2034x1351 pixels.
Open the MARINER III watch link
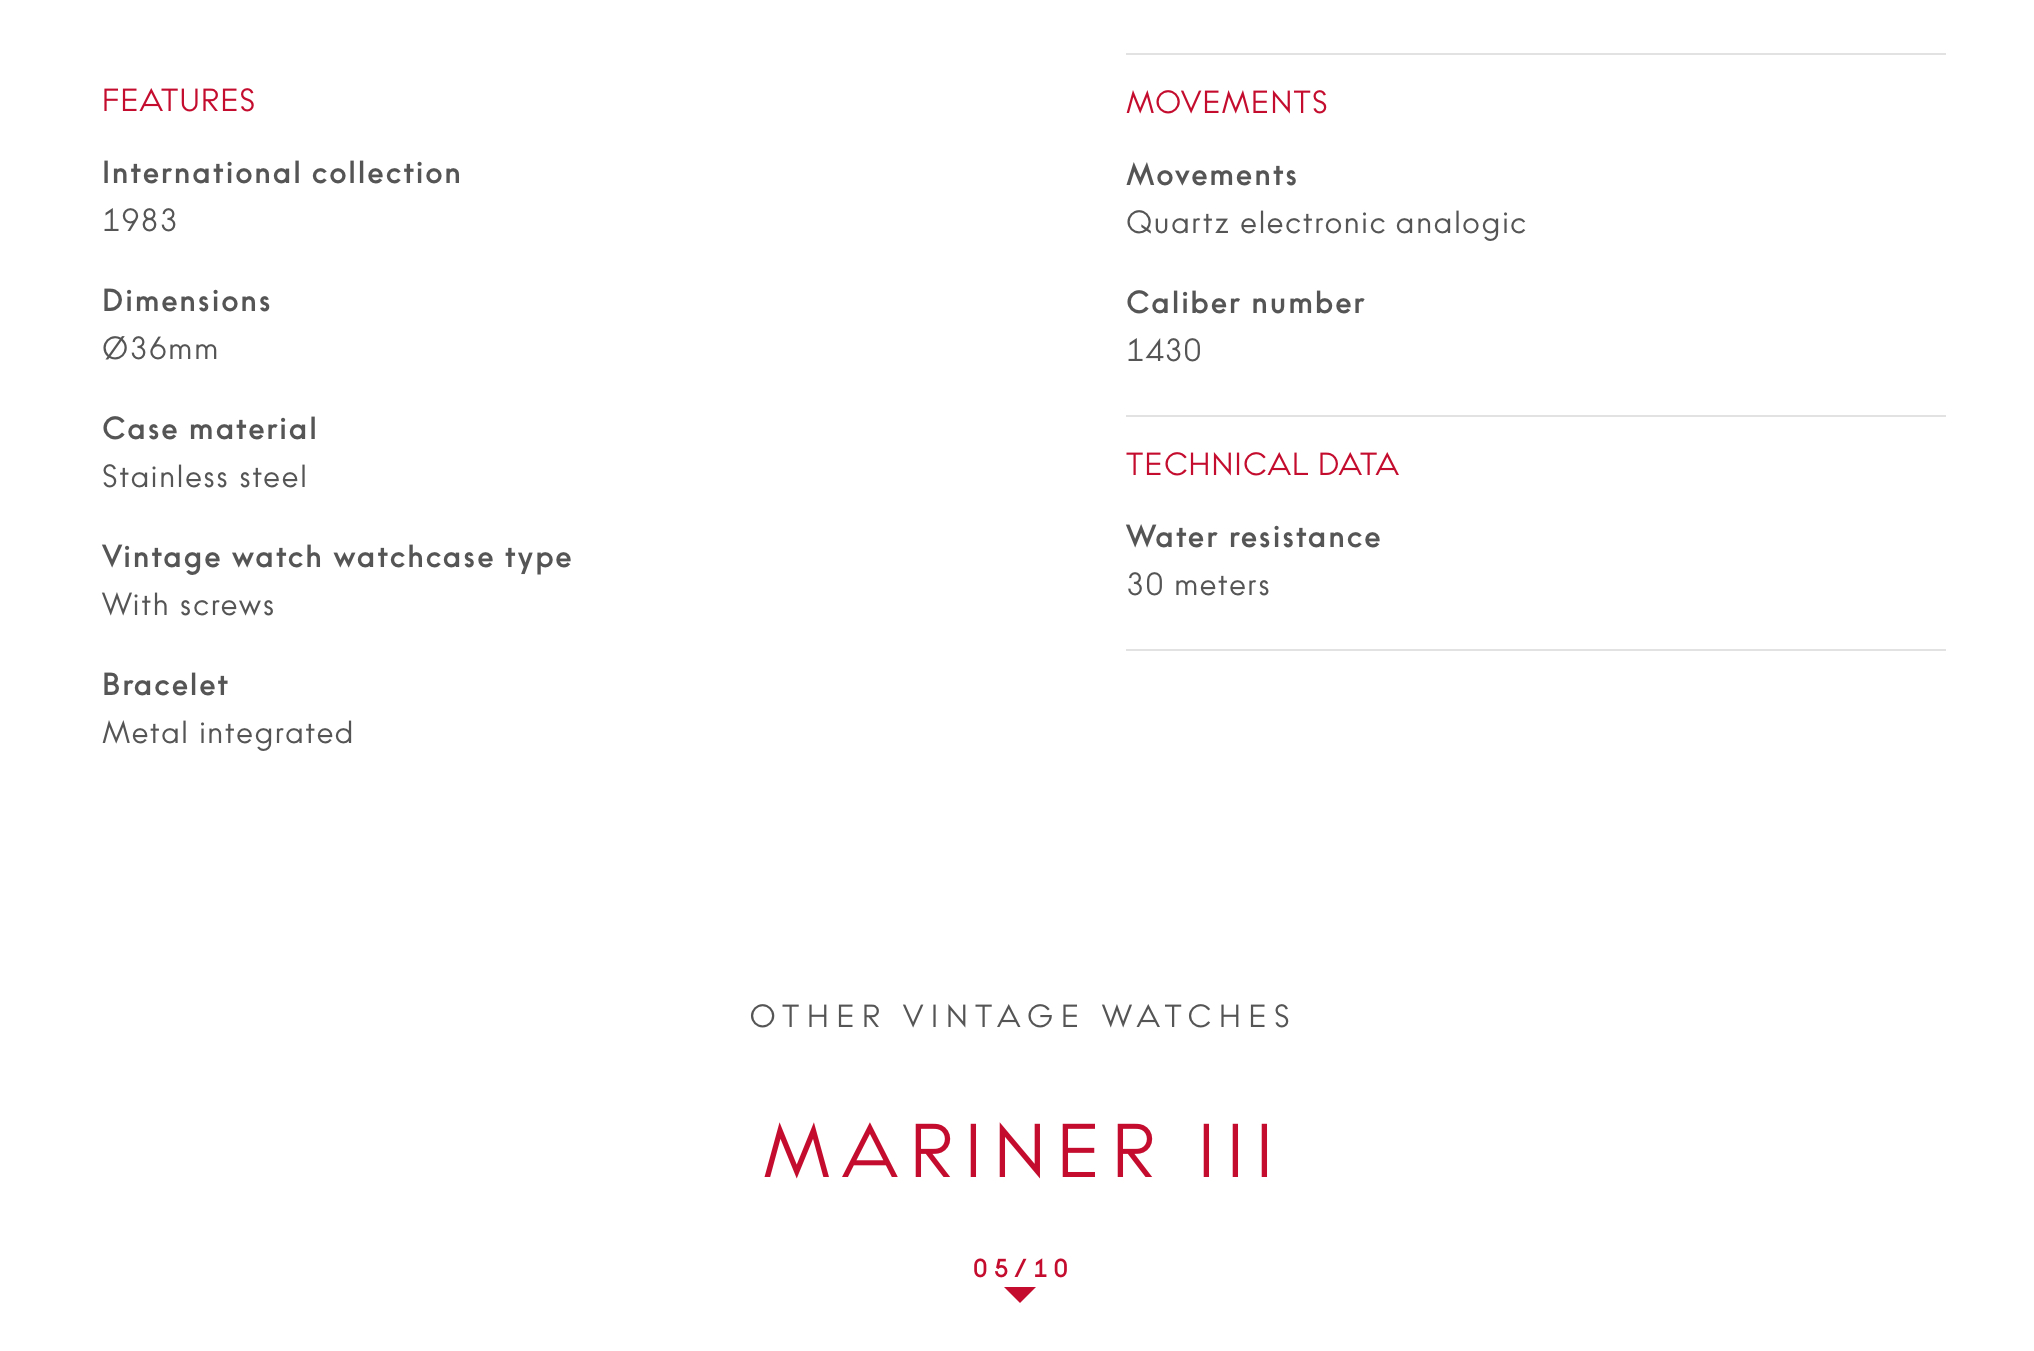pos(1019,1151)
